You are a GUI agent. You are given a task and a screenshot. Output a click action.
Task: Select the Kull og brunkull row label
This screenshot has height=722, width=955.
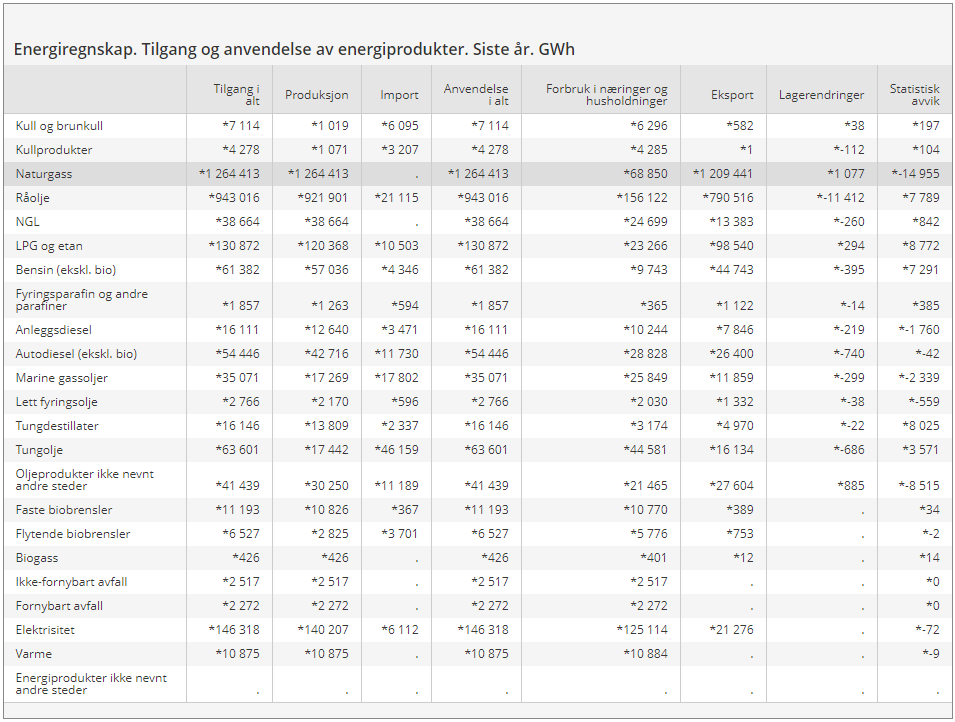click(59, 126)
